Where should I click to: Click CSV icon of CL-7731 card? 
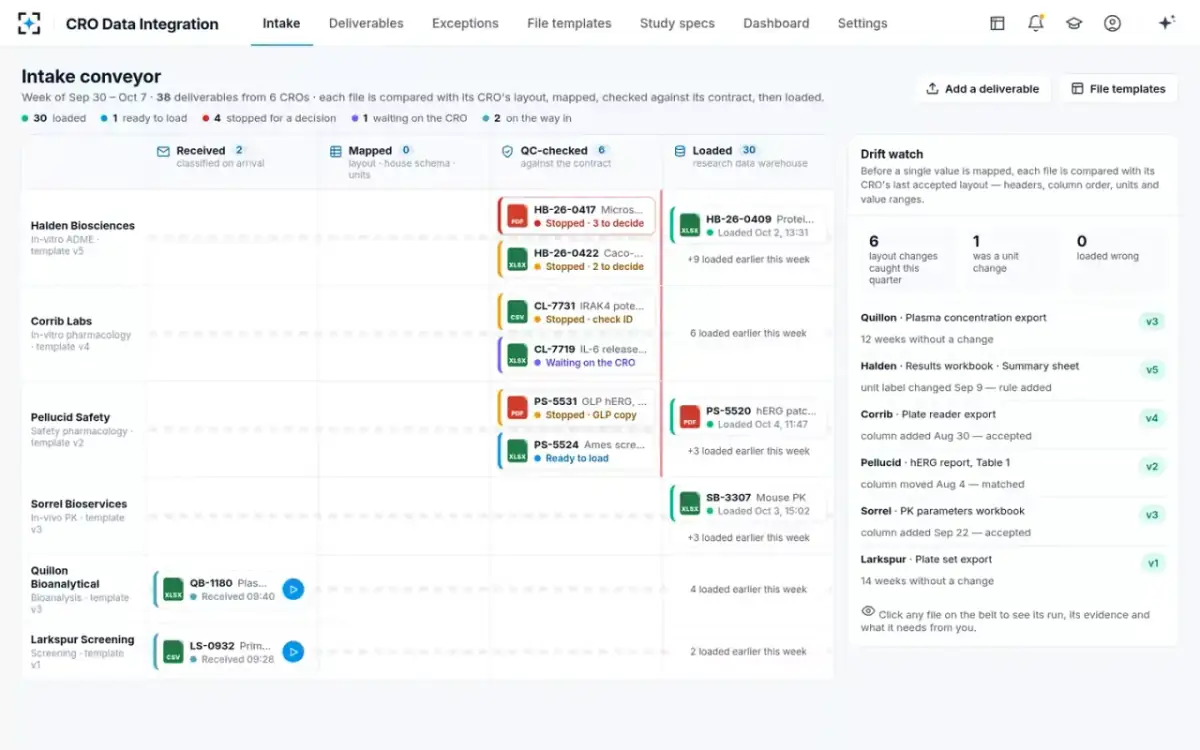point(517,312)
